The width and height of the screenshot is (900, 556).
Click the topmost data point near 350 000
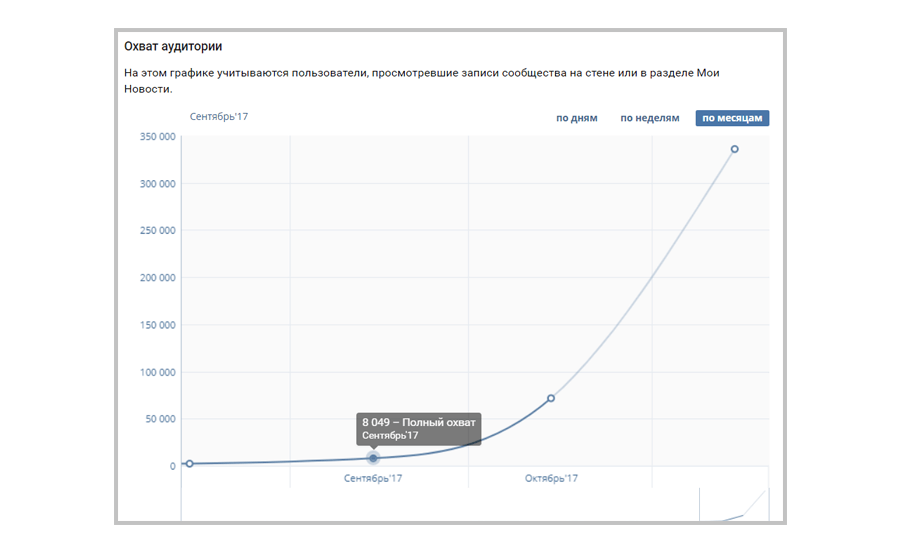(734, 149)
